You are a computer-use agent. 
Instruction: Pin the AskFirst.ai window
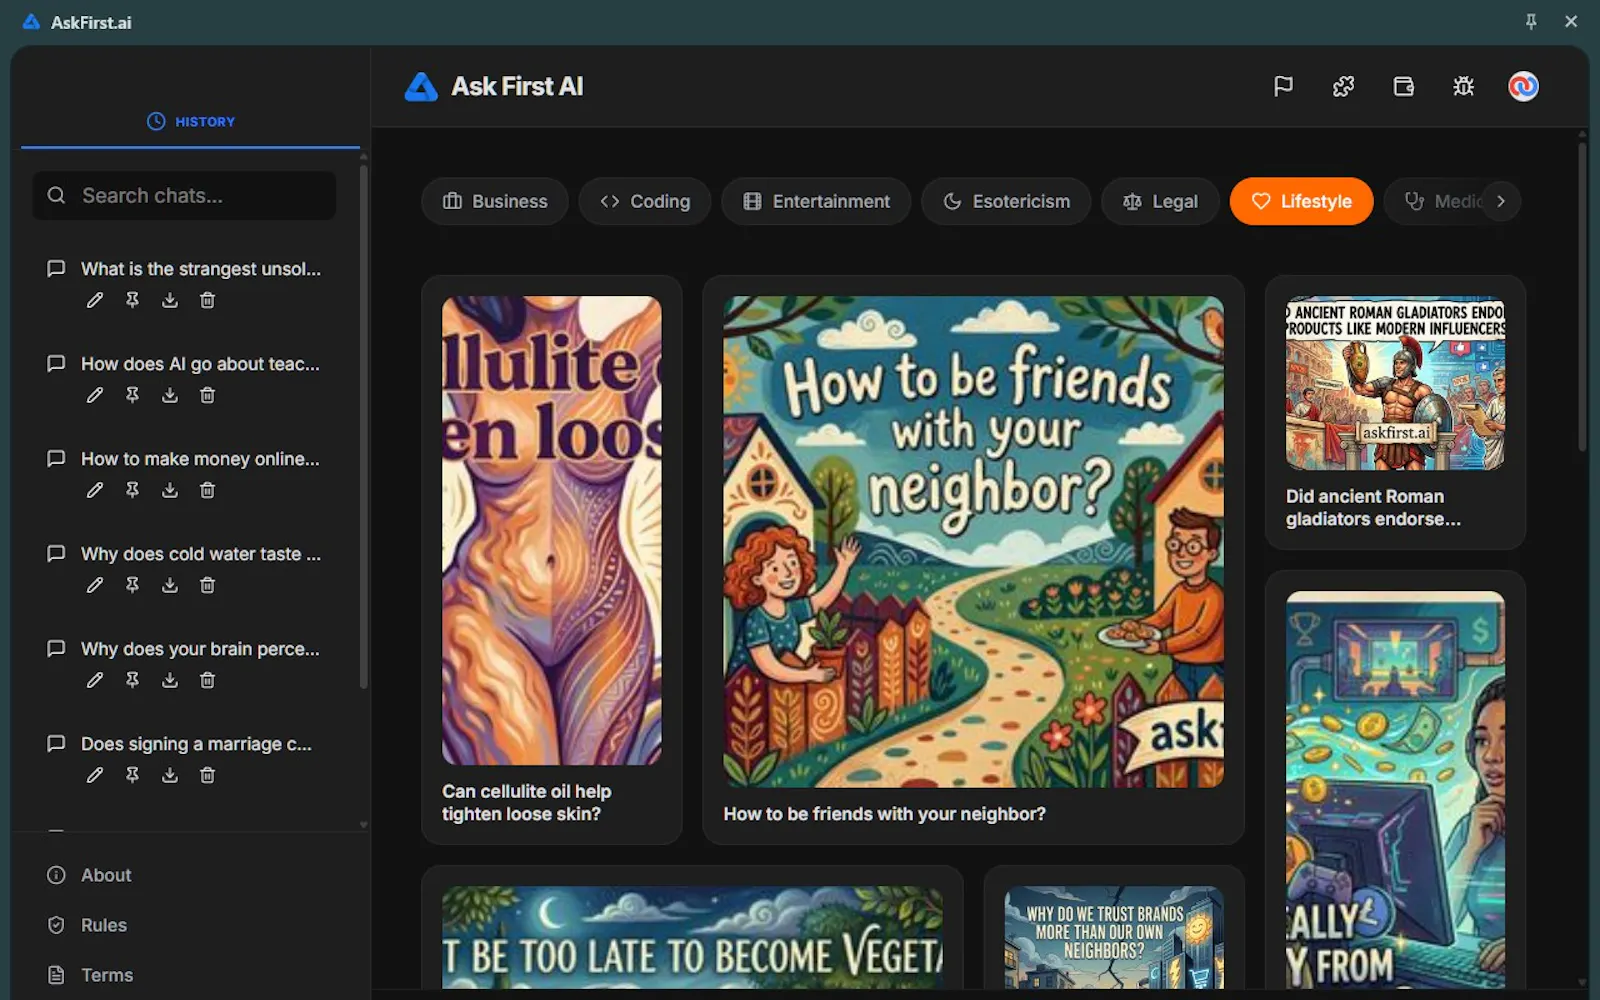tap(1531, 22)
